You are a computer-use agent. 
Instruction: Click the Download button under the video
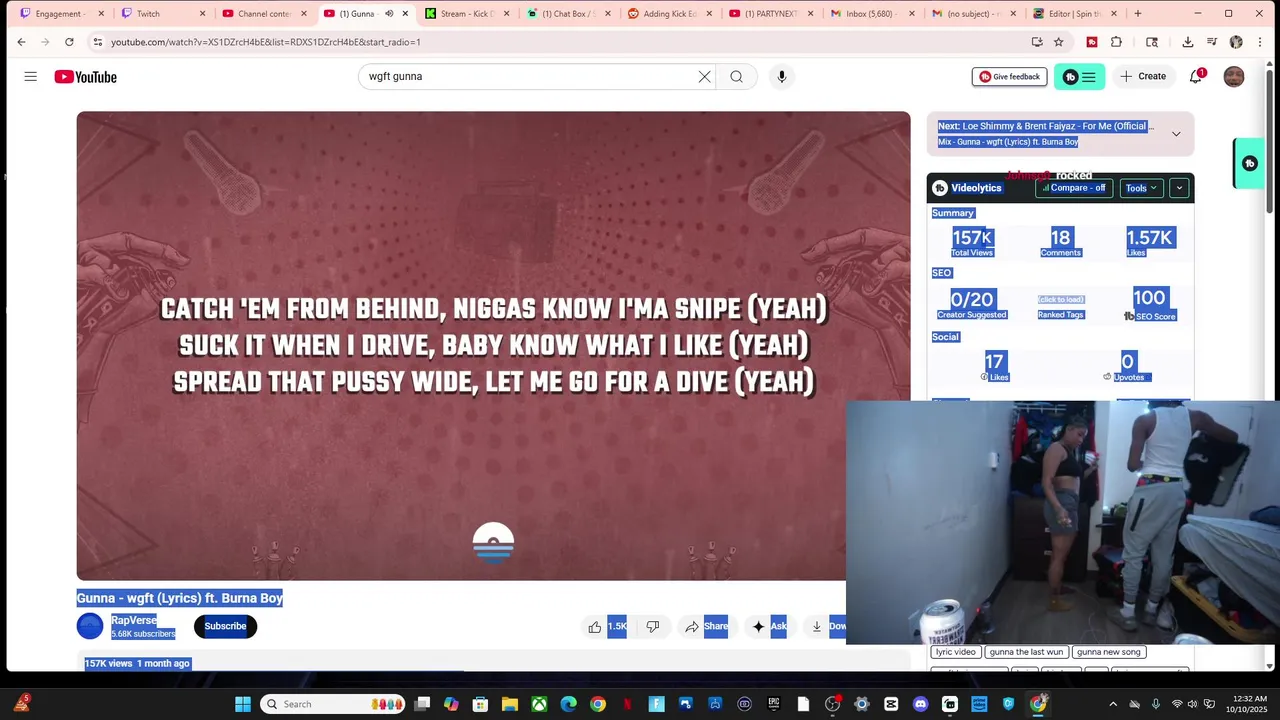point(826,627)
